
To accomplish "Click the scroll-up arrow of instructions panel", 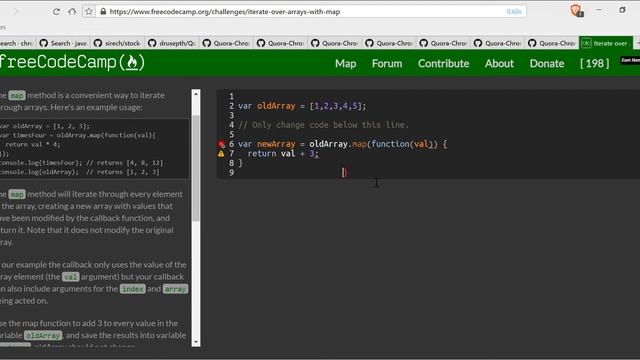I will (196, 94).
